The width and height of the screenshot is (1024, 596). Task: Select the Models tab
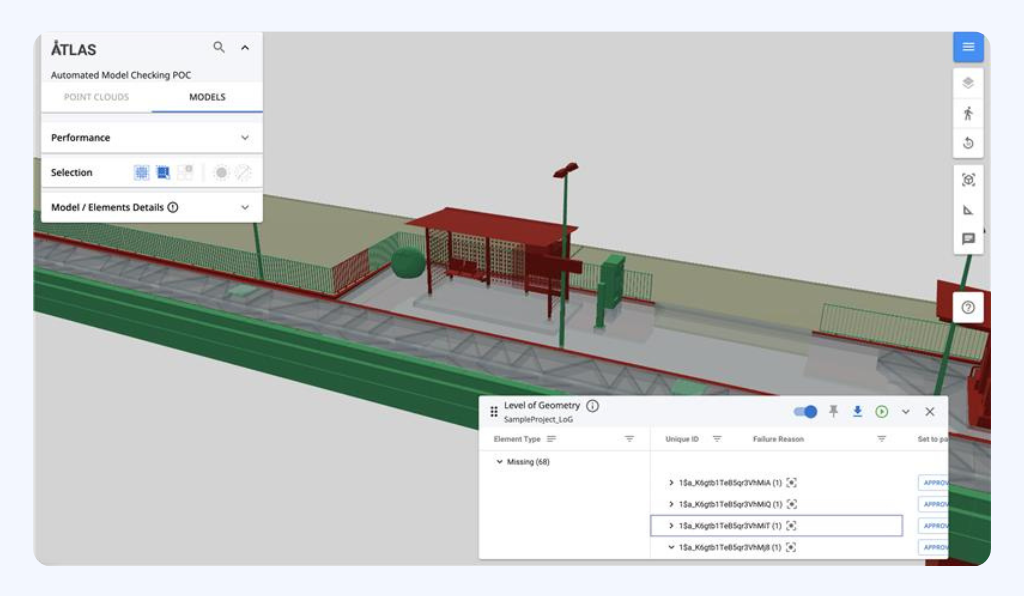pyautogui.click(x=207, y=97)
